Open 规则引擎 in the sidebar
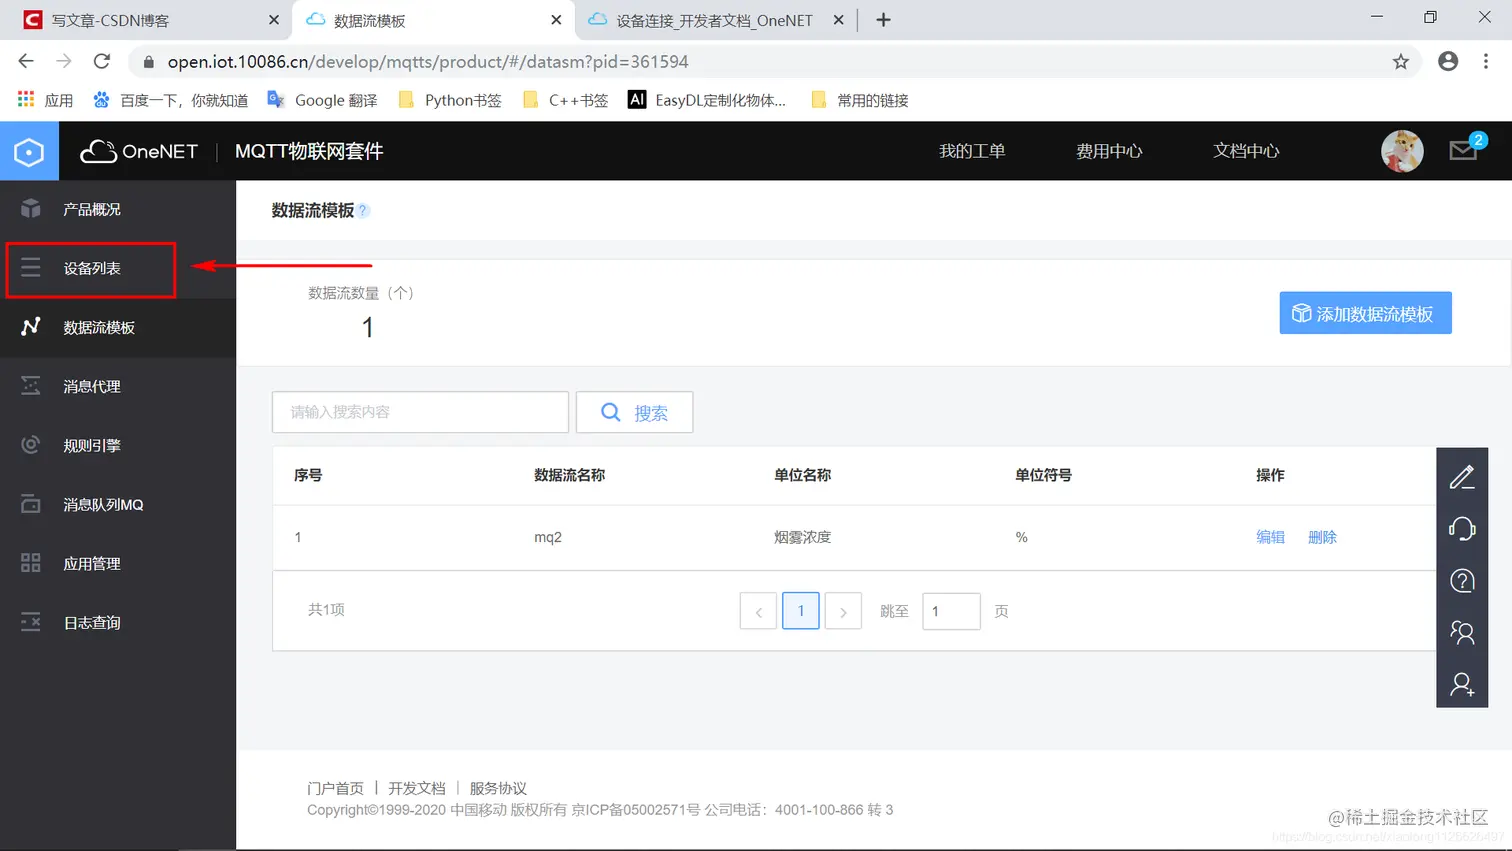 118,445
